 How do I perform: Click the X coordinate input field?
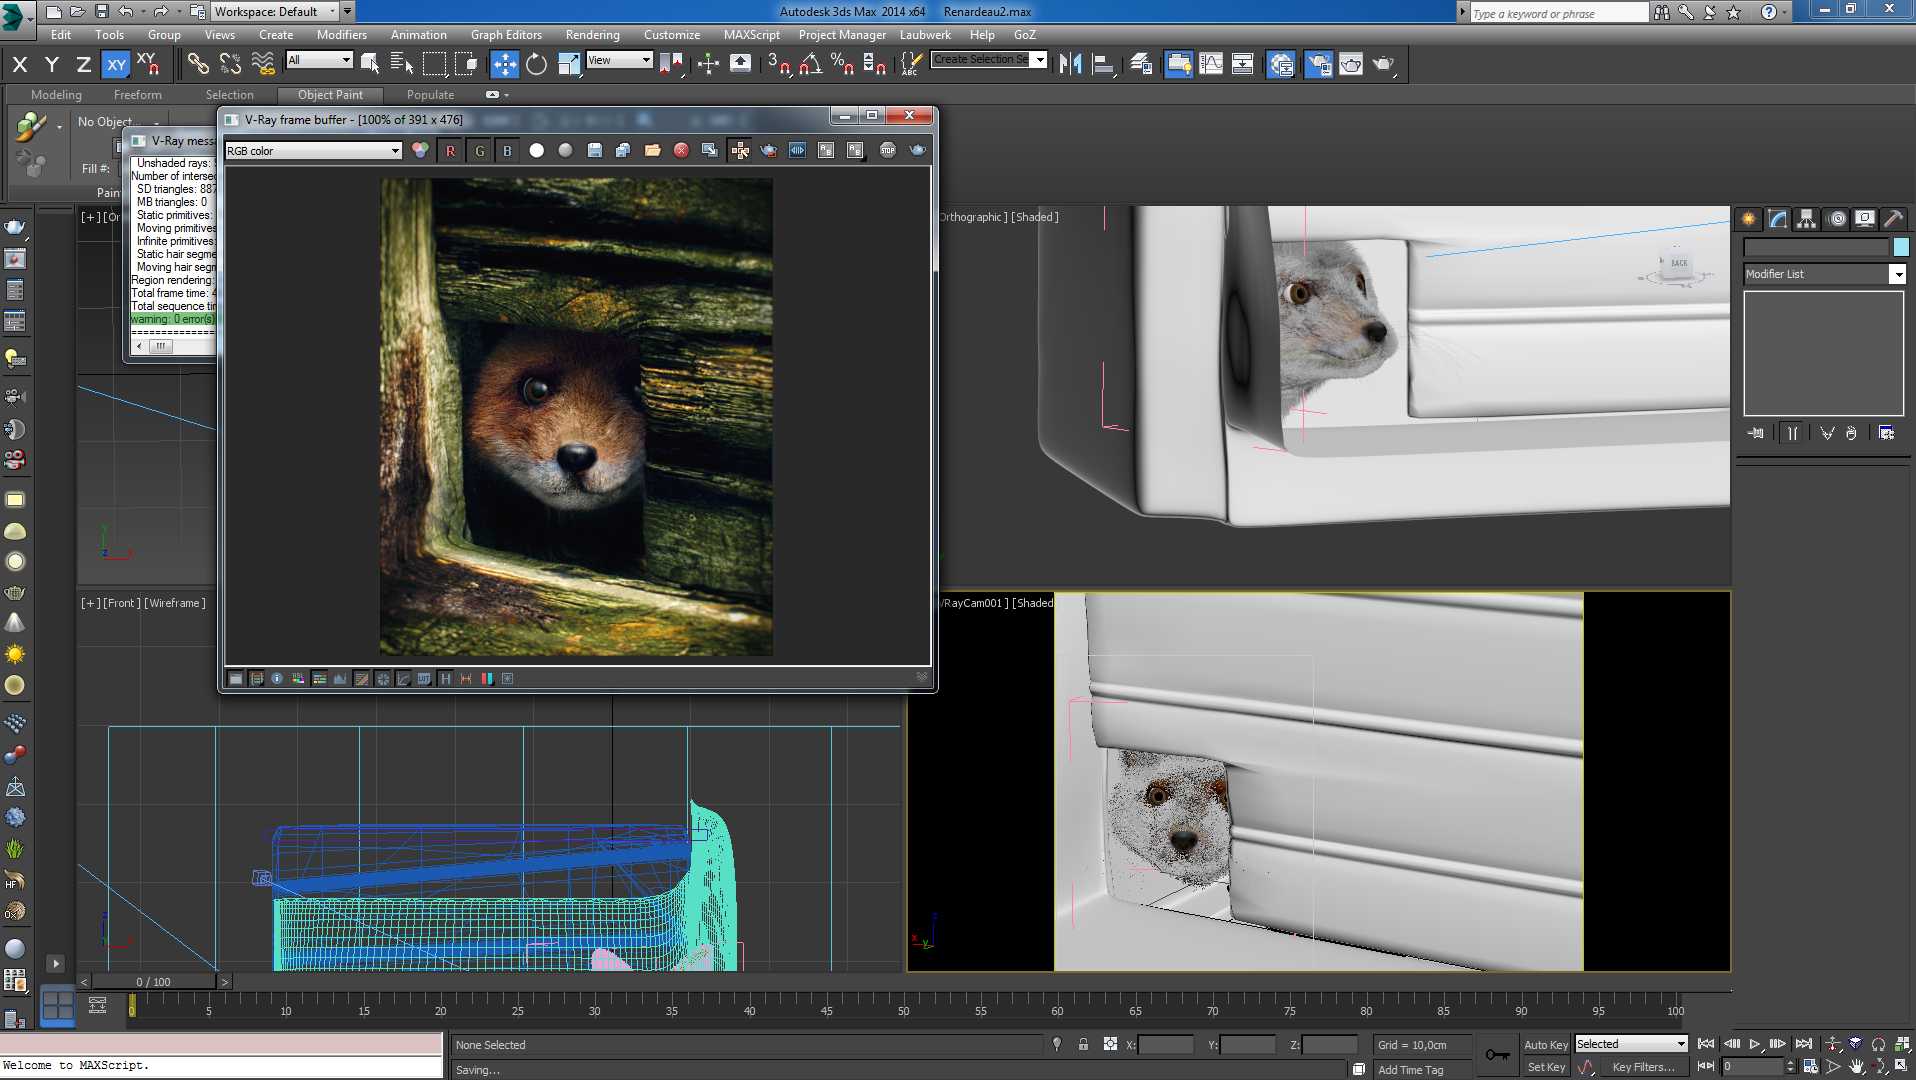tap(1166, 1044)
